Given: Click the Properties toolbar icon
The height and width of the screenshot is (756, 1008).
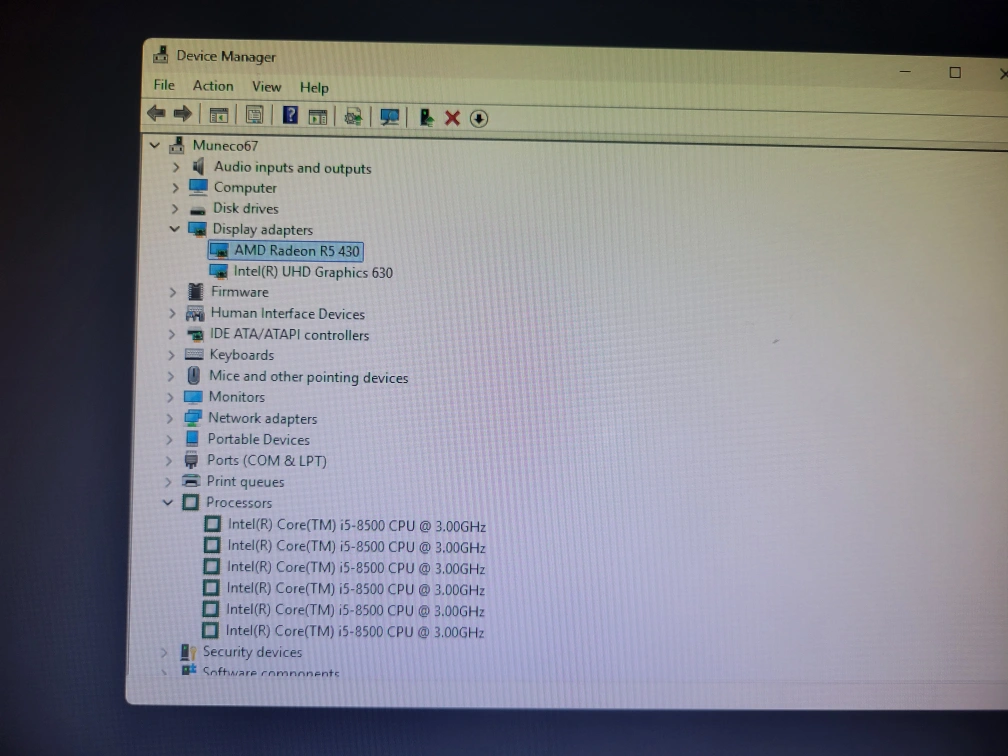Looking at the screenshot, I should [254, 115].
